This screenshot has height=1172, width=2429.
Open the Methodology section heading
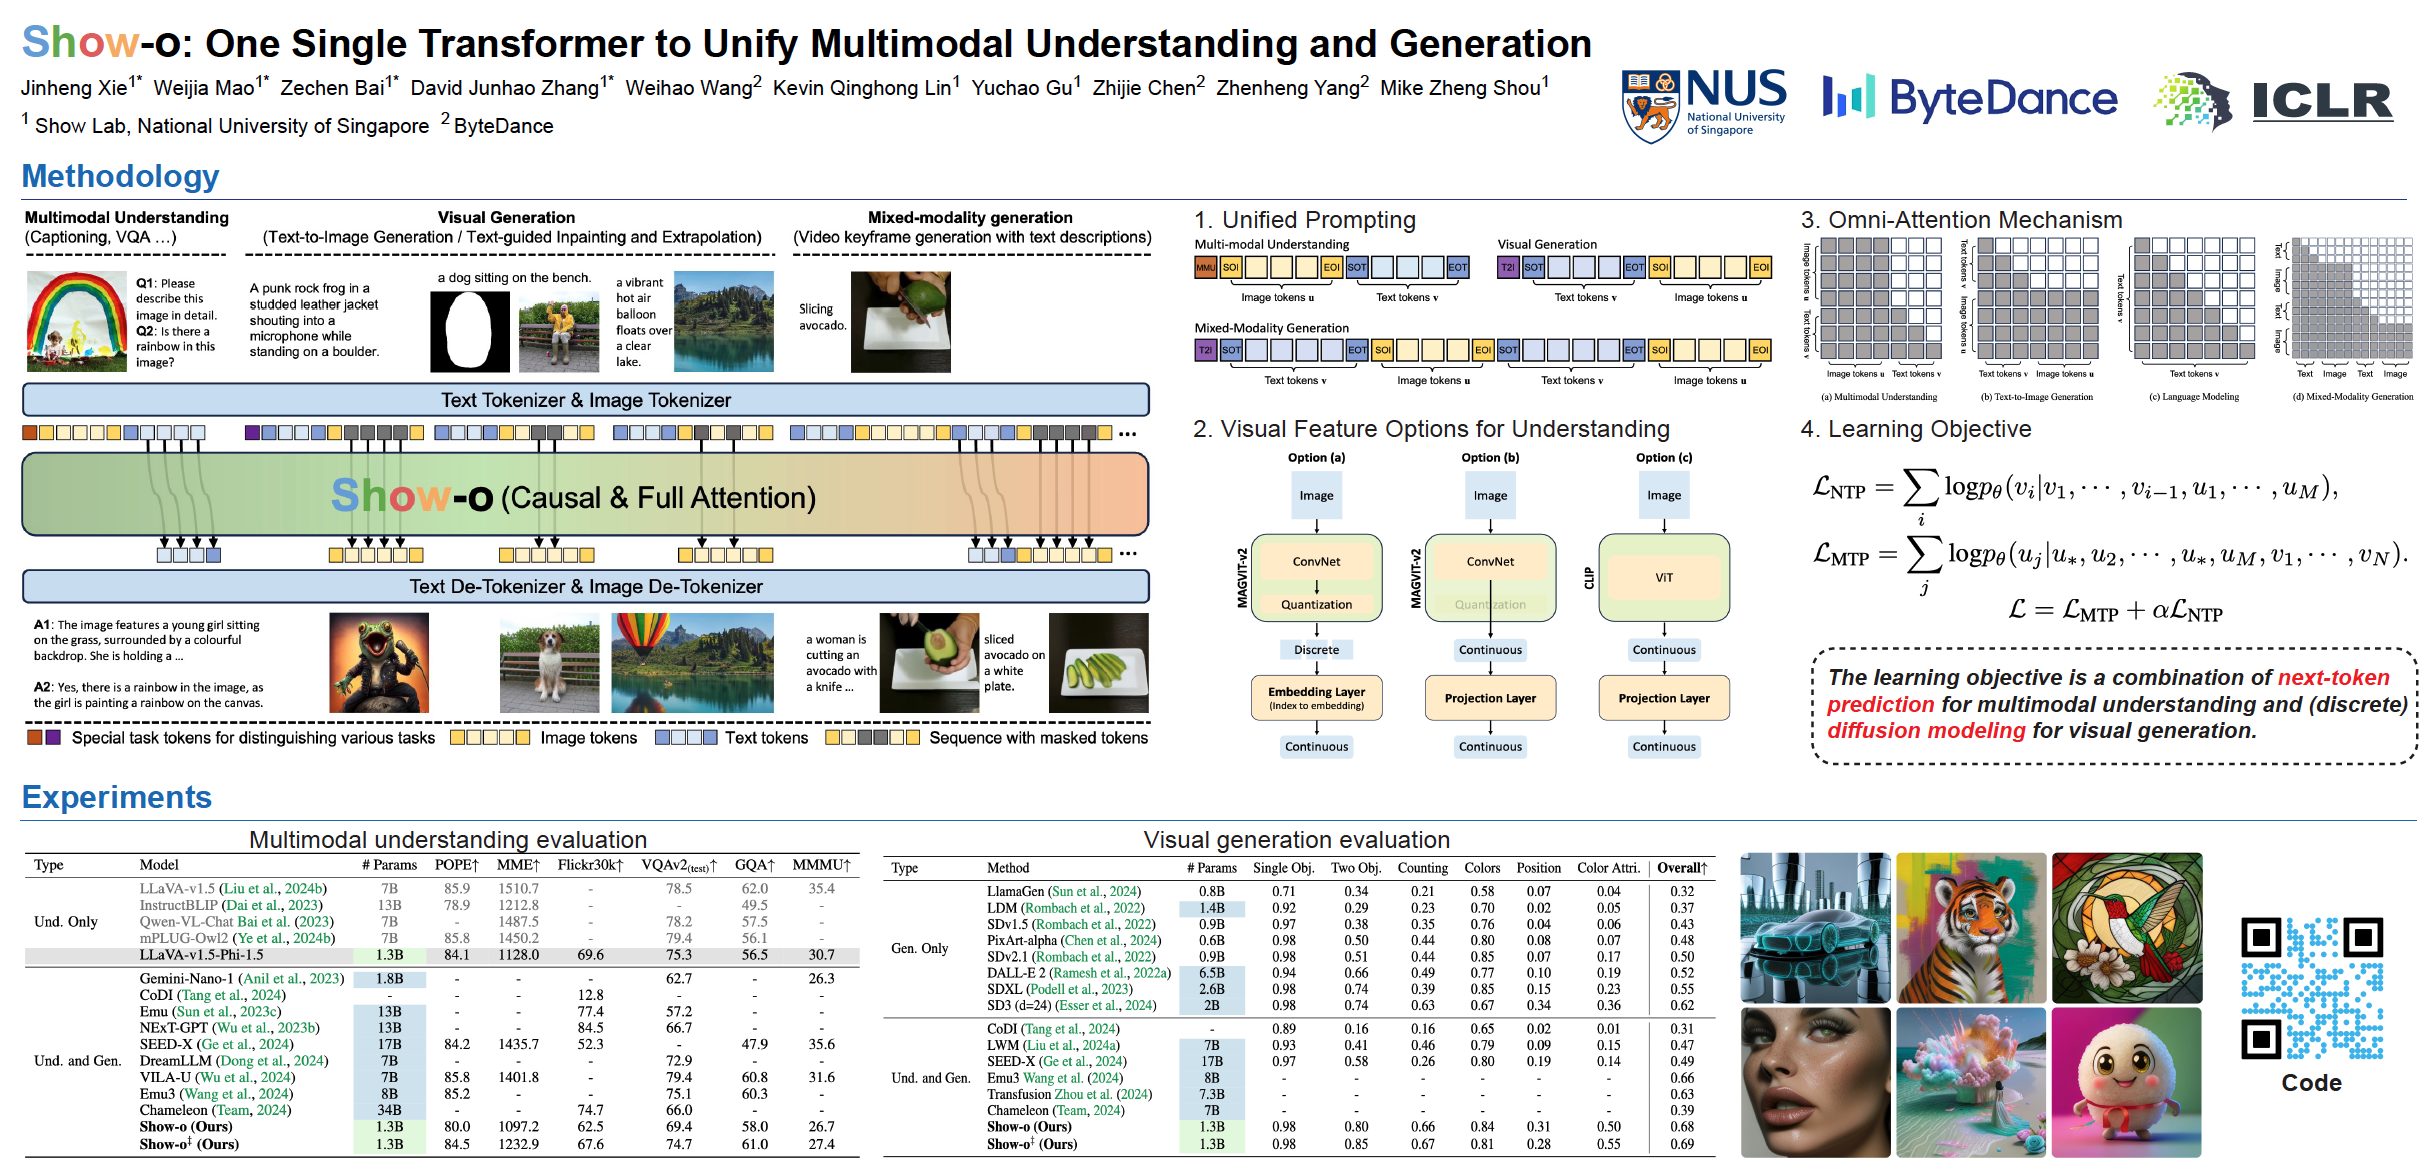click(120, 176)
